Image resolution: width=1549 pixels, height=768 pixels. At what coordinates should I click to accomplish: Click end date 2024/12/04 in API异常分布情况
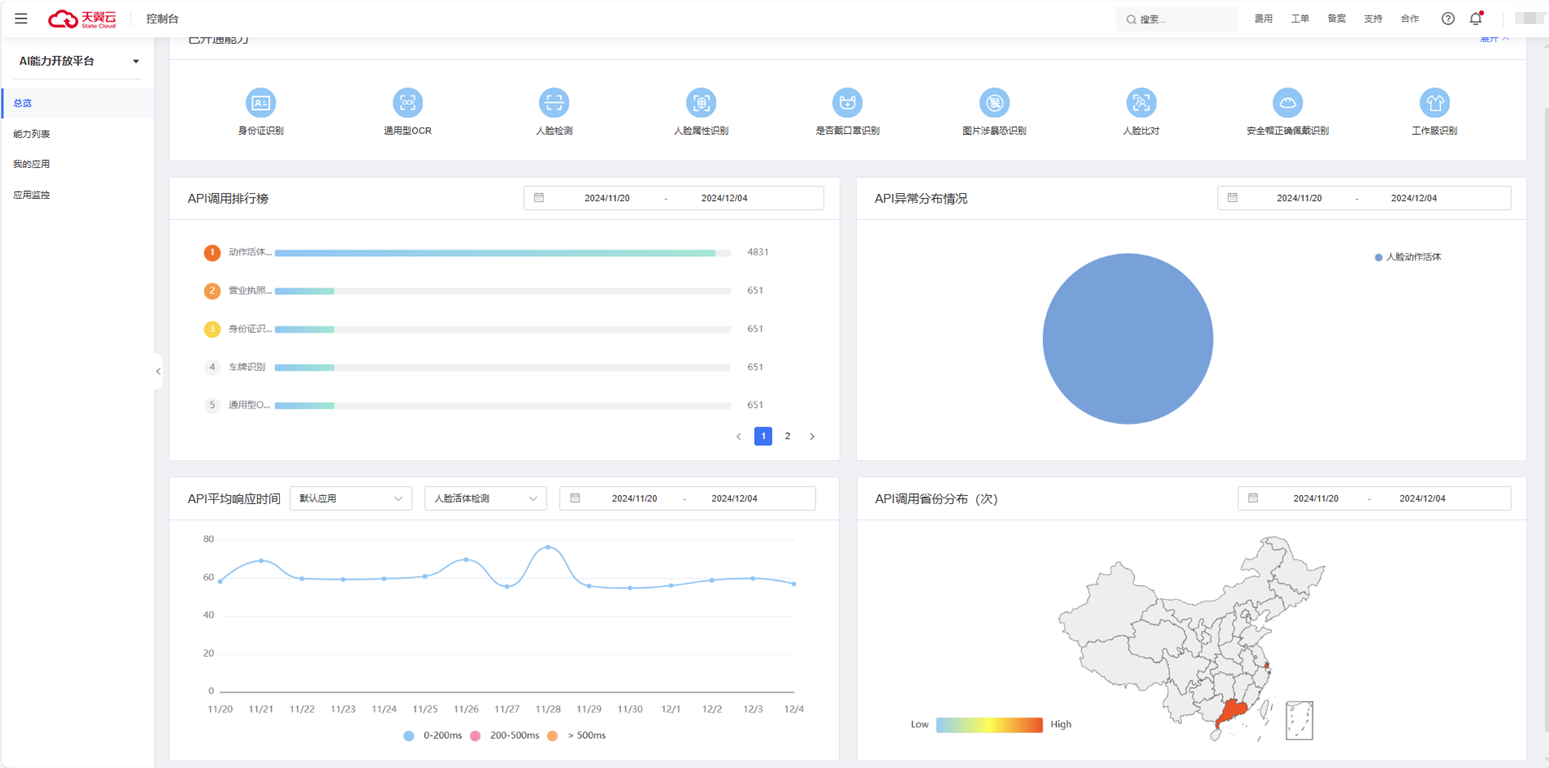(x=1414, y=198)
